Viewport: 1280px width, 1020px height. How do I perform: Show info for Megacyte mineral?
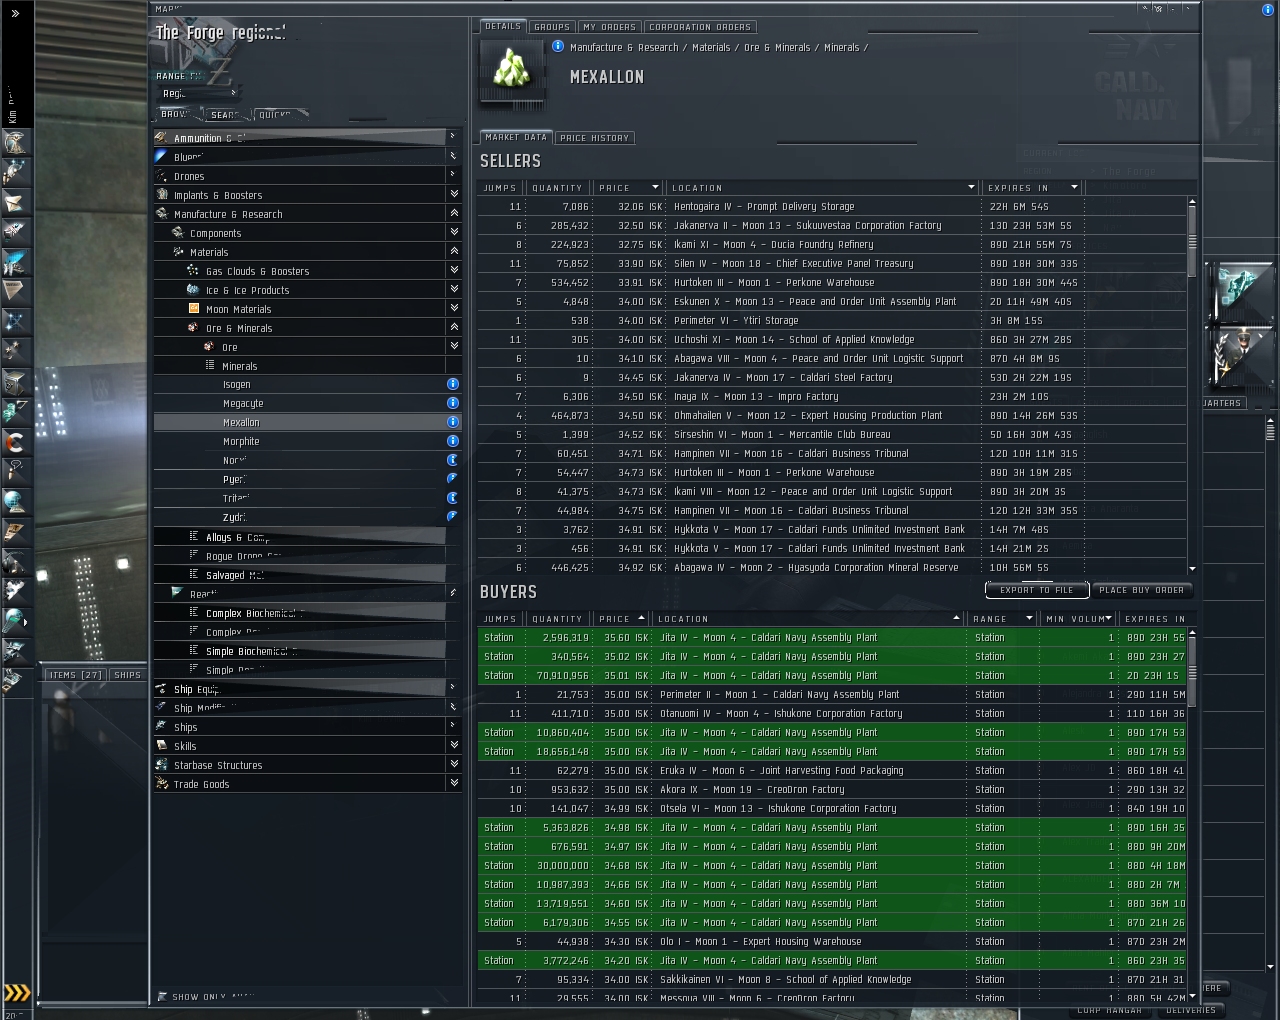pyautogui.click(x=453, y=403)
